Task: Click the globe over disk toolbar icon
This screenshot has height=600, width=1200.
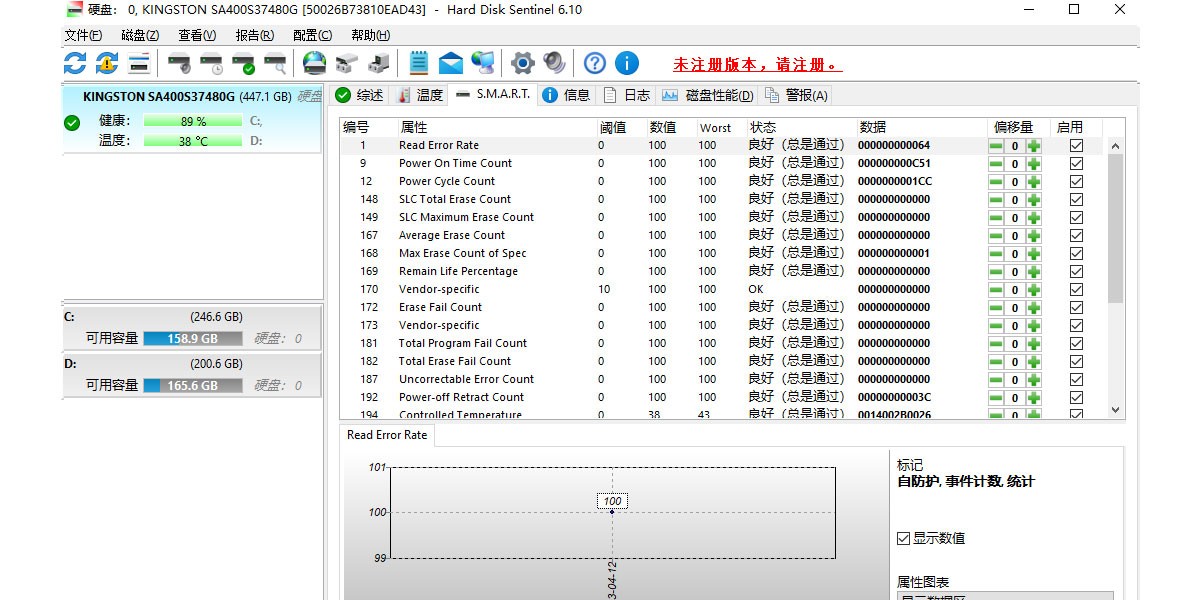Action: (315, 64)
